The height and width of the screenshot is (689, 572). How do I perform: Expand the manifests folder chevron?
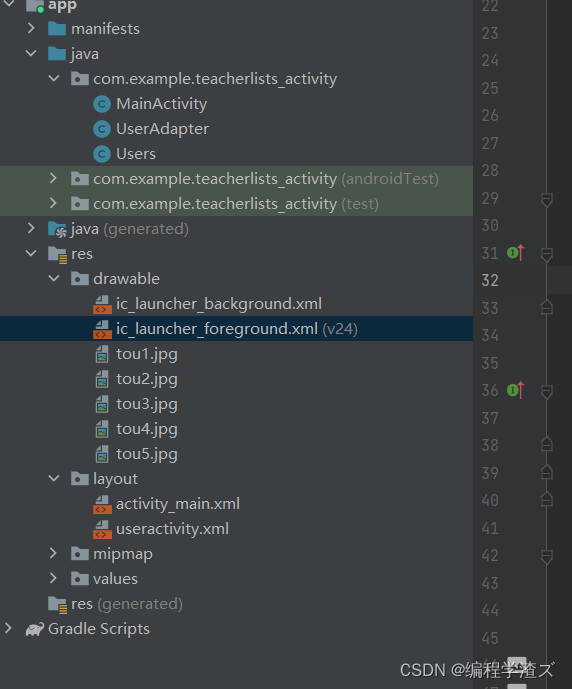[31, 29]
